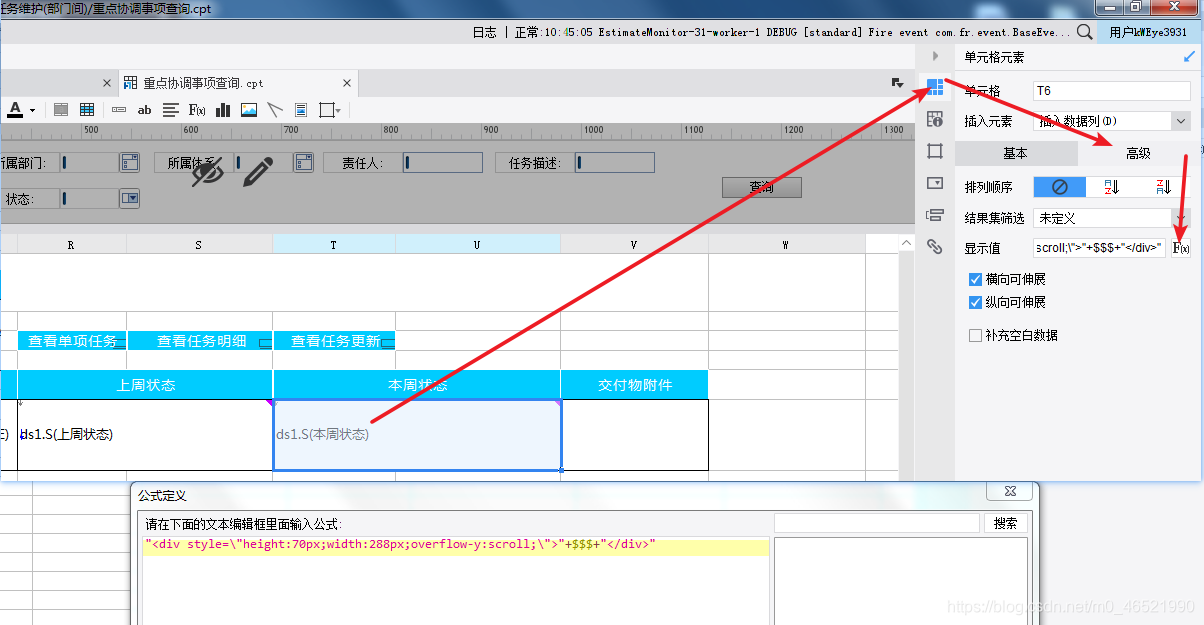Toggle 纵向可伸展 checkbox

tap(975, 302)
